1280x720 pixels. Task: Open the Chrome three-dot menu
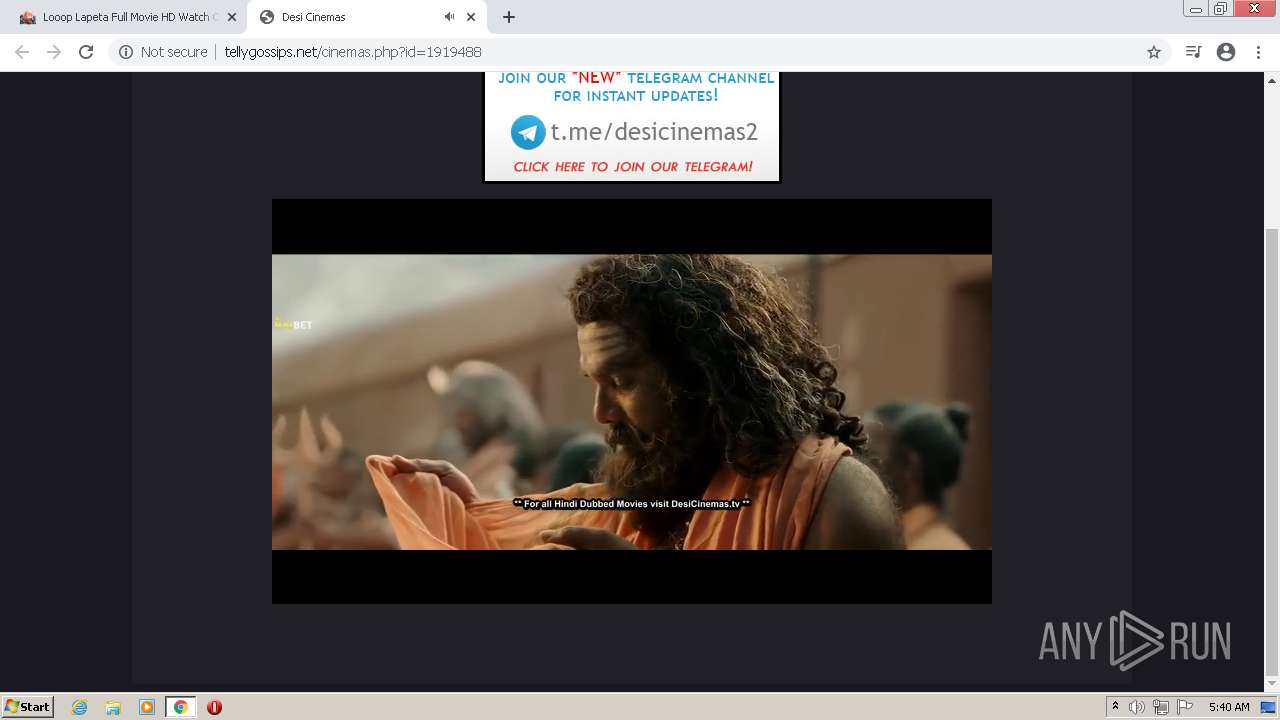pos(1258,52)
